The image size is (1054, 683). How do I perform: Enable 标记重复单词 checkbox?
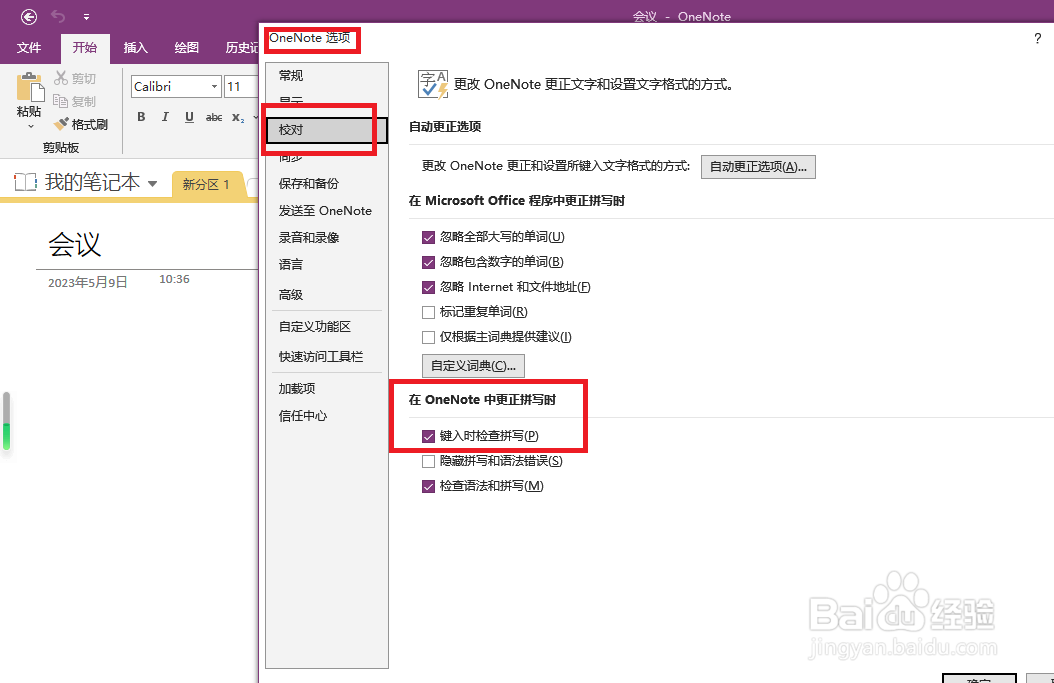tap(428, 312)
